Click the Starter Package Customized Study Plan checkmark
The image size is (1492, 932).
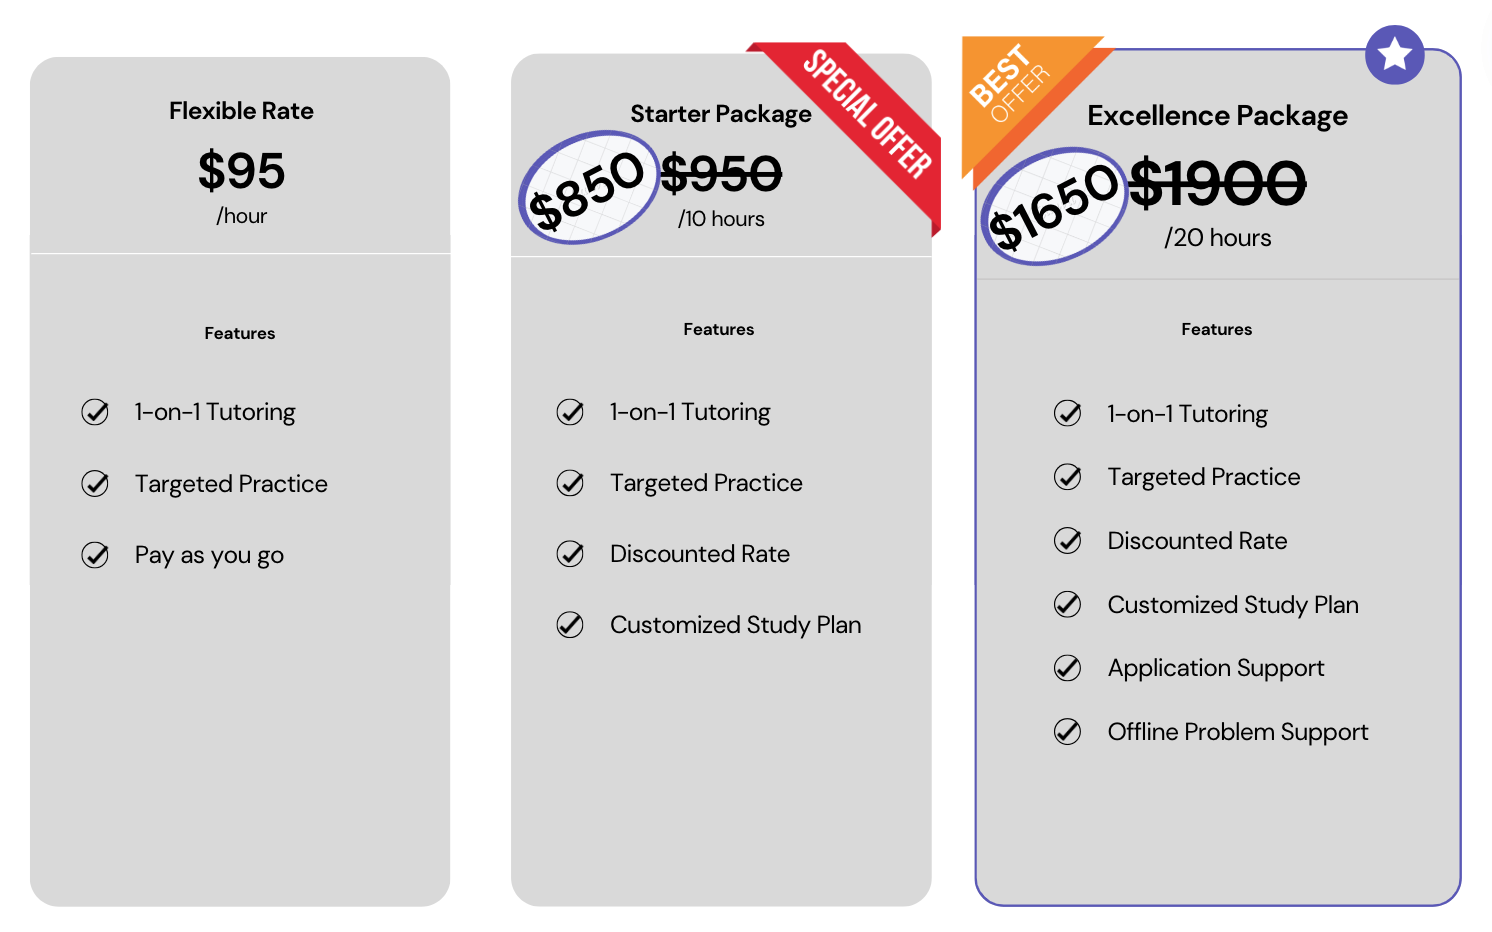[570, 625]
